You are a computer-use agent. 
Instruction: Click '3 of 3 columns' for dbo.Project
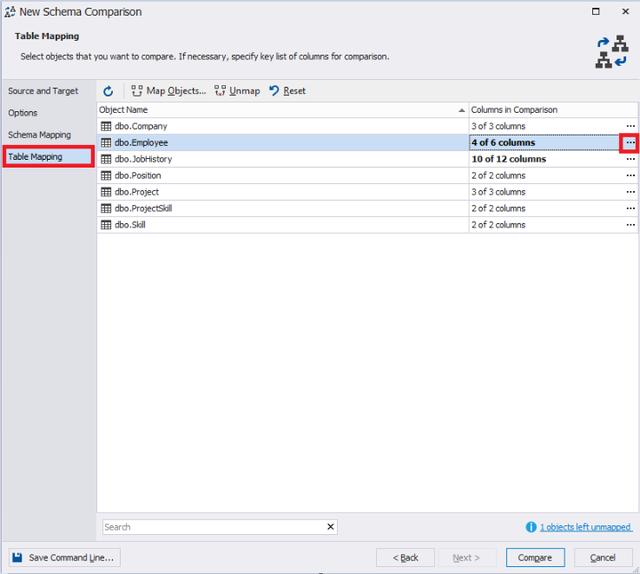[498, 192]
